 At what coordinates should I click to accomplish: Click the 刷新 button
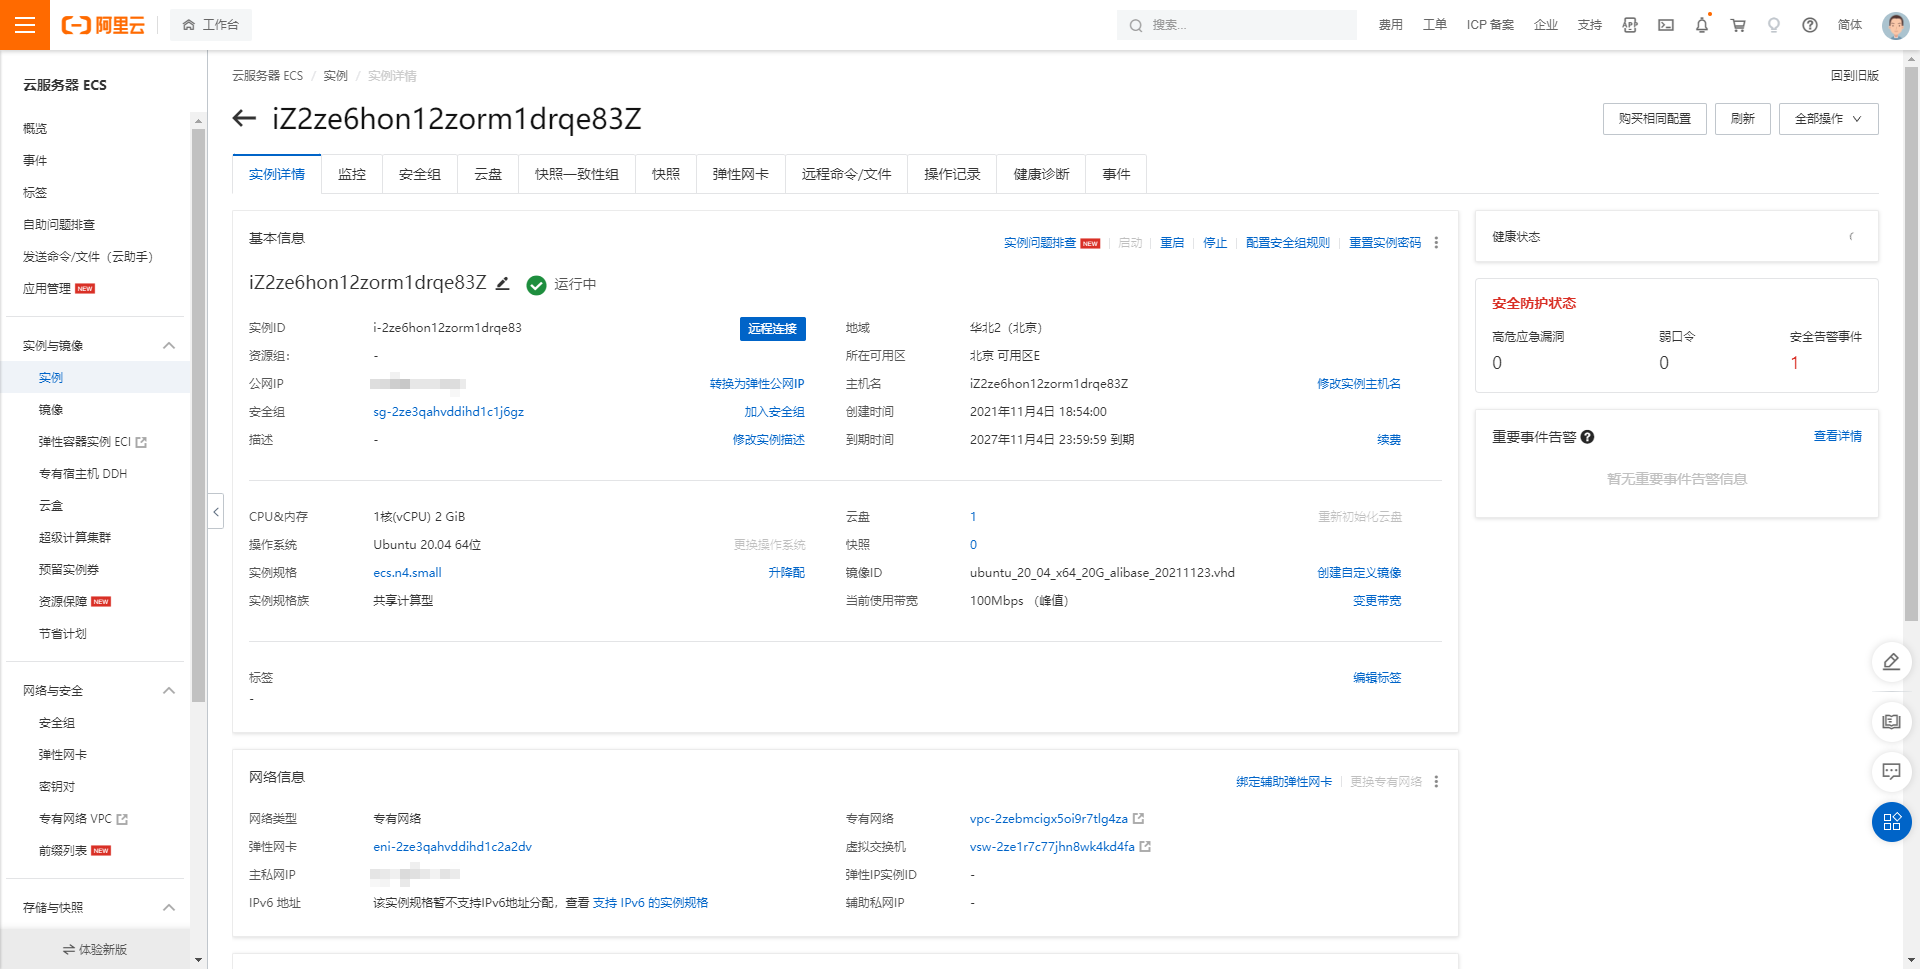pos(1743,119)
